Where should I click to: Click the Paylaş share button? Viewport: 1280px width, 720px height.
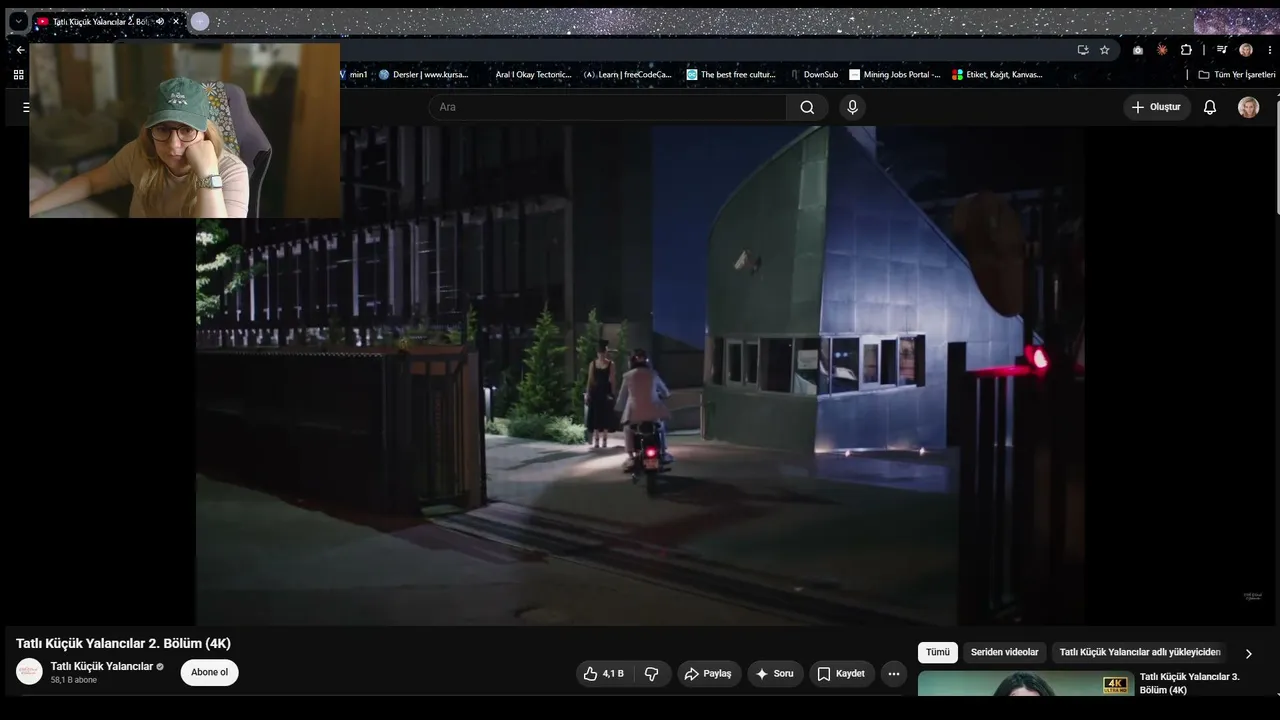pyautogui.click(x=709, y=674)
